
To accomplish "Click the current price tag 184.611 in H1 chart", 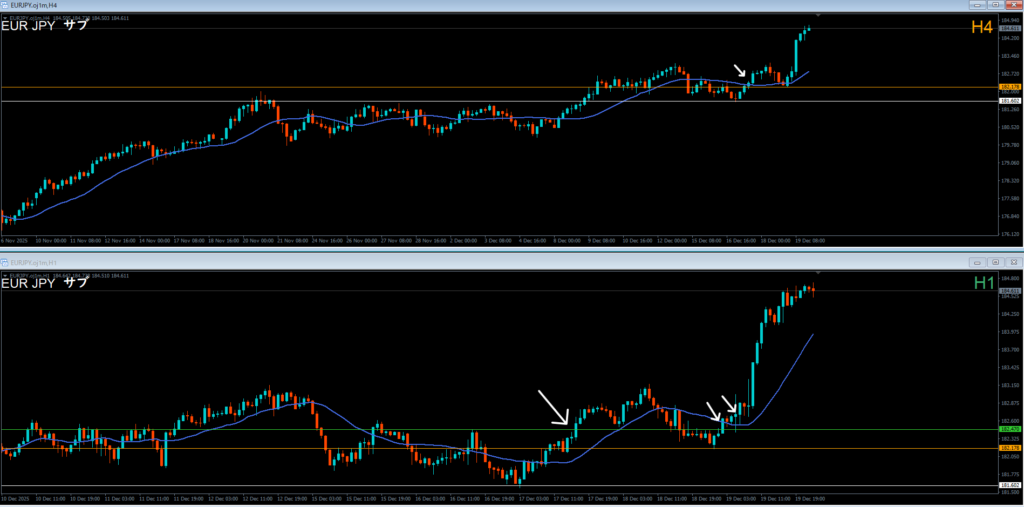I will pos(1010,291).
